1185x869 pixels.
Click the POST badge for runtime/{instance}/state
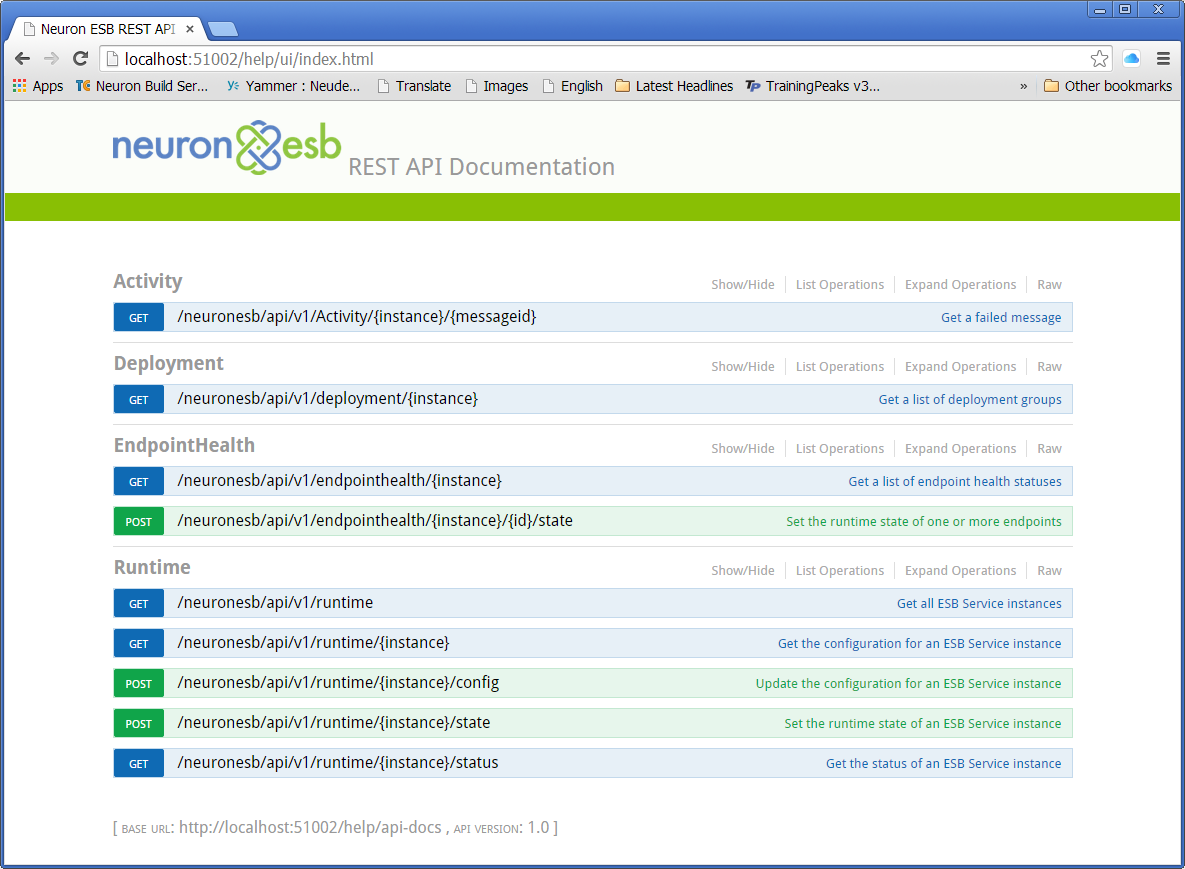138,723
